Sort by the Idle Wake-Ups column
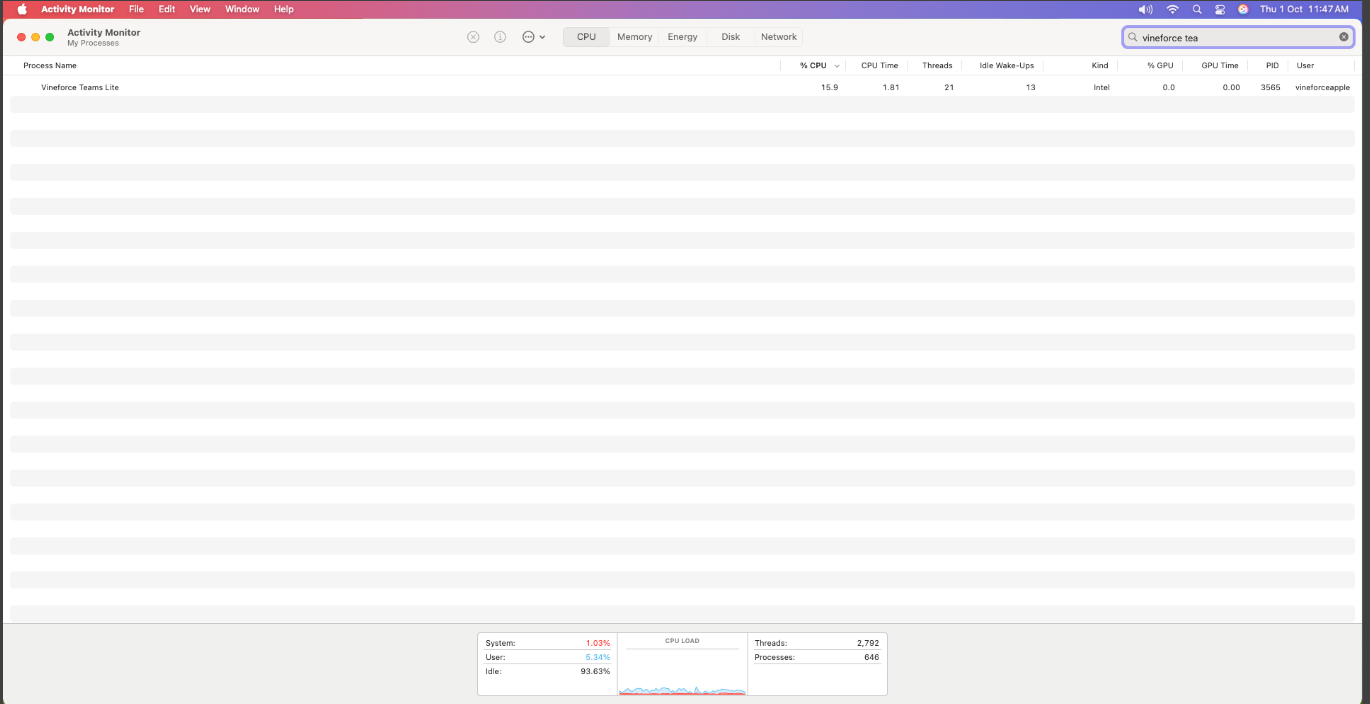Screen dimensions: 1370x704 click(1006, 65)
